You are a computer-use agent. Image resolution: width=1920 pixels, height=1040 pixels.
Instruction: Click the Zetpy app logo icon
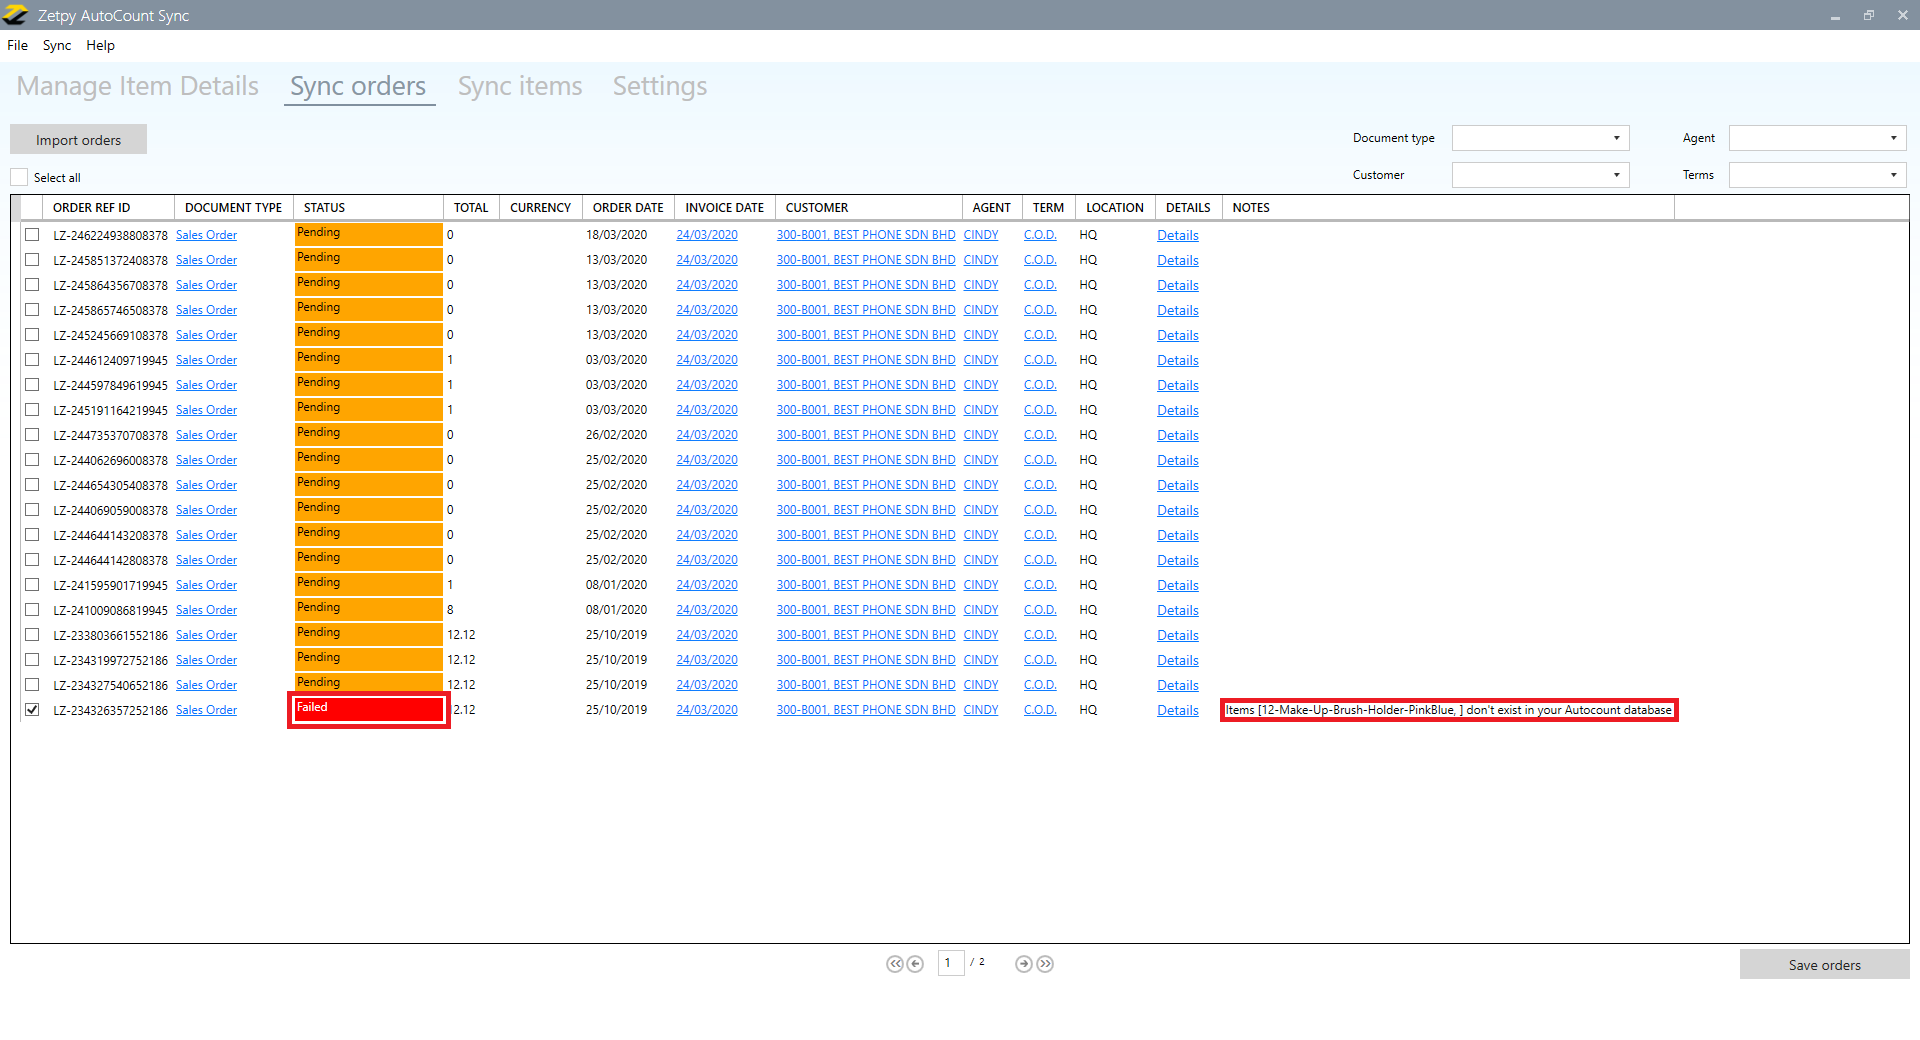pyautogui.click(x=16, y=15)
